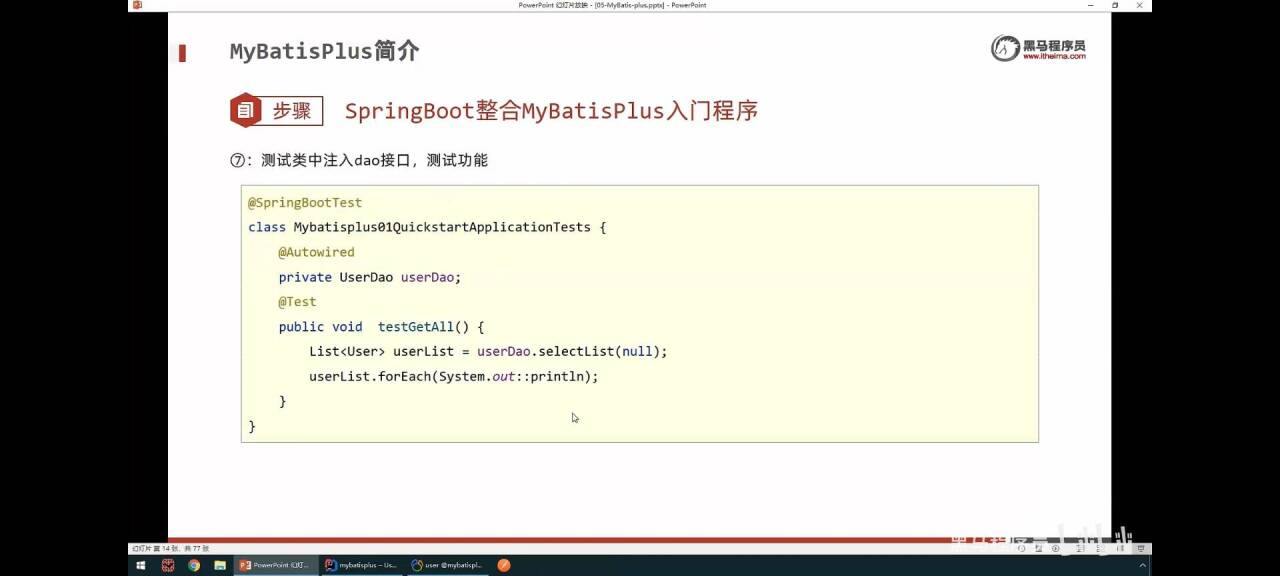This screenshot has width=1280, height=576.
Task: Click the www.itheima.com text under logo
Action: [1054, 57]
